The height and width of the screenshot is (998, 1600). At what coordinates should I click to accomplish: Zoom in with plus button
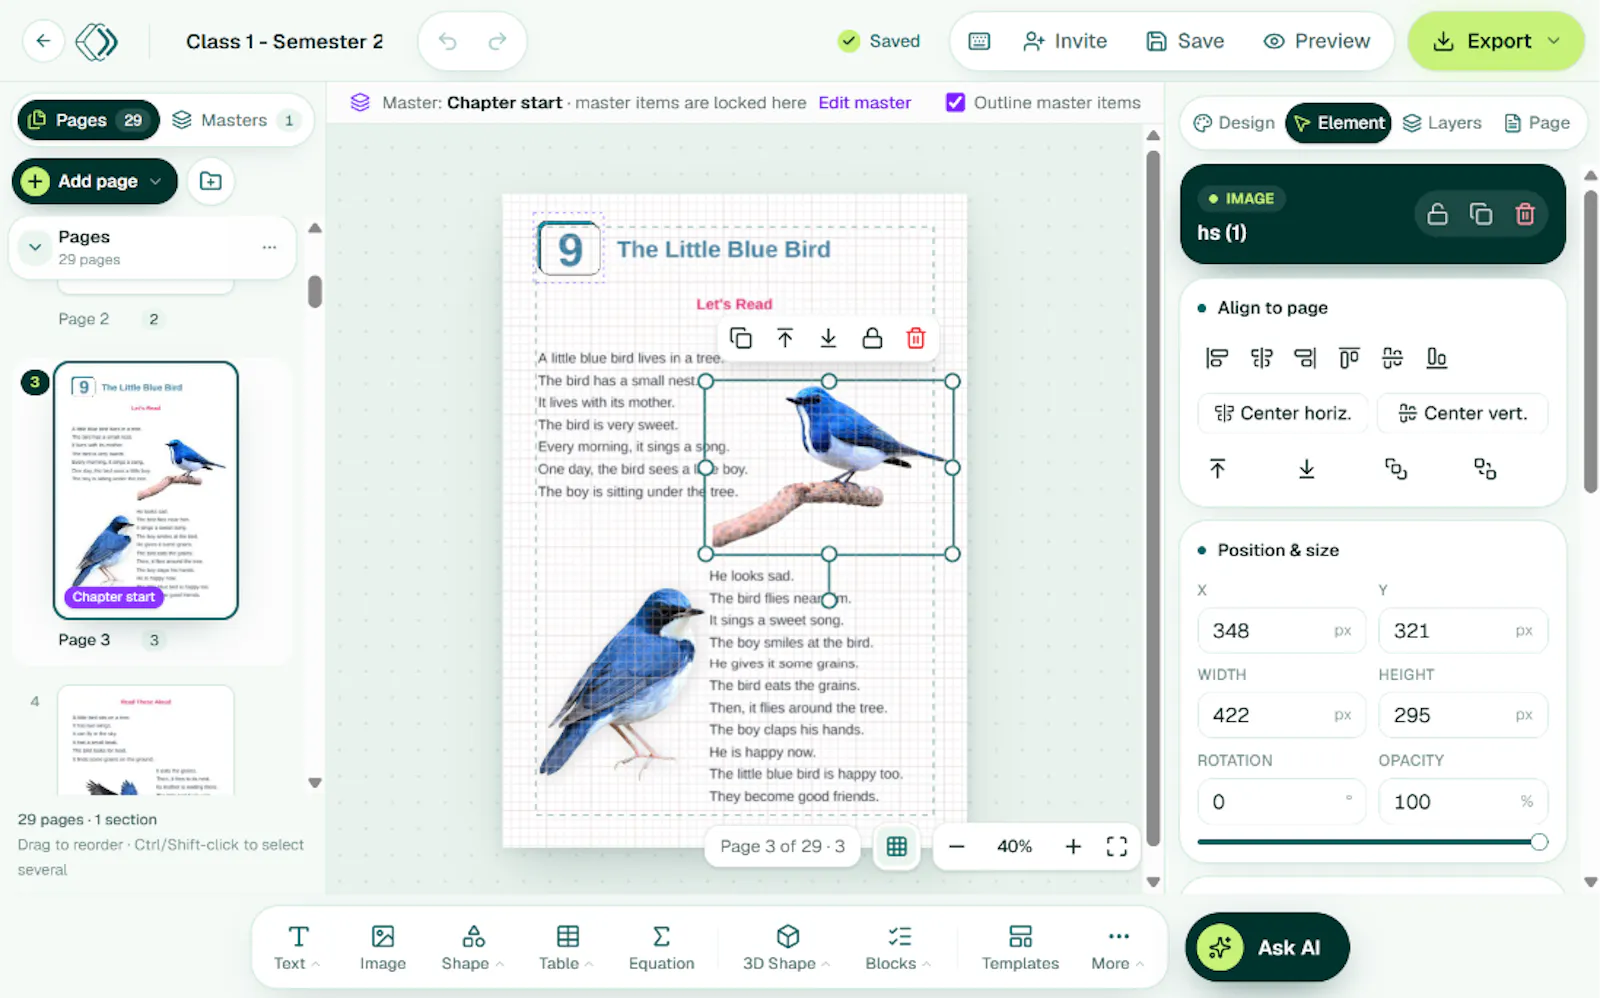(1073, 847)
